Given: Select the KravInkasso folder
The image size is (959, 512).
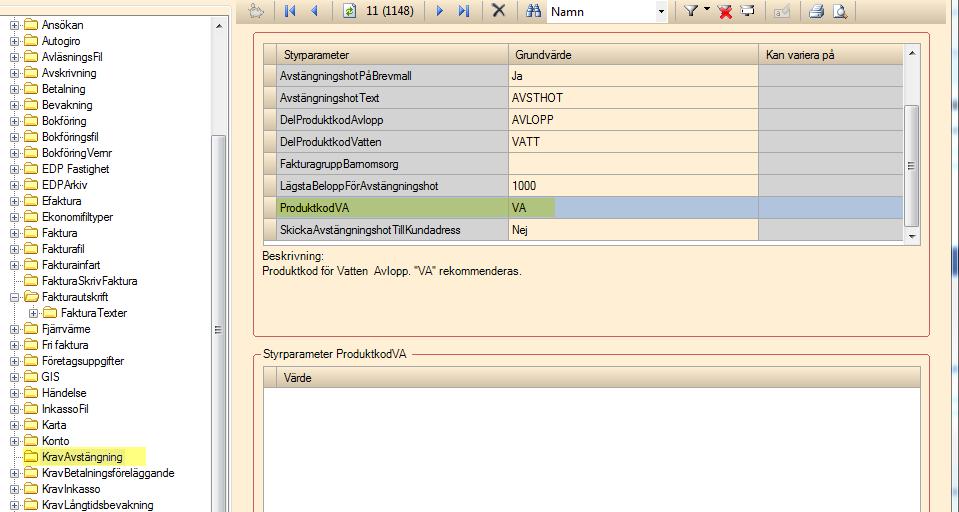Looking at the screenshot, I should coord(72,489).
